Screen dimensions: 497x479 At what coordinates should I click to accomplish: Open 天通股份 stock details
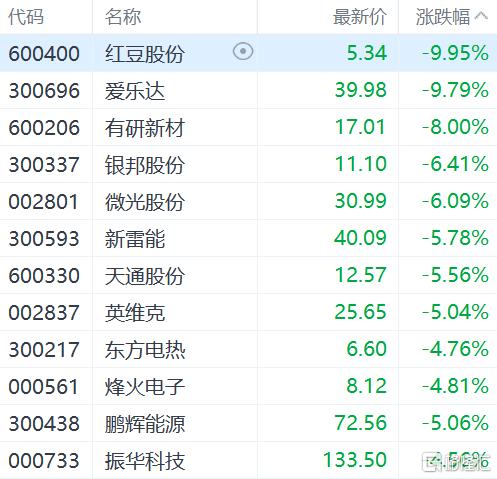[x=145, y=276]
